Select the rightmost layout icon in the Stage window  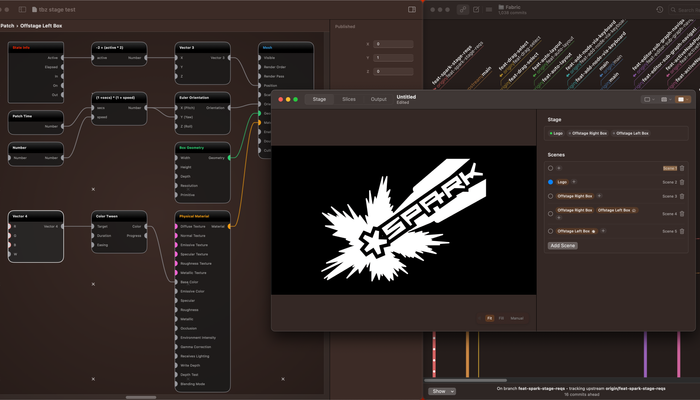coord(682,99)
